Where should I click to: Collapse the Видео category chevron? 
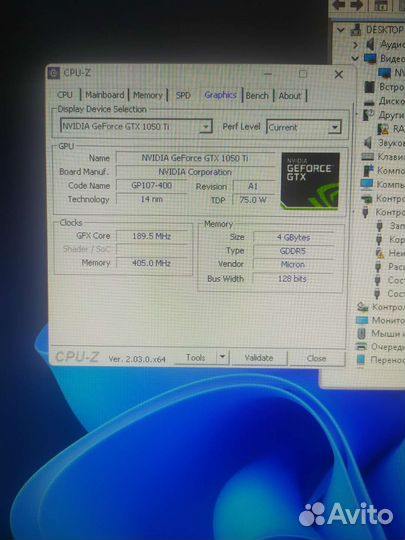click(x=355, y=59)
